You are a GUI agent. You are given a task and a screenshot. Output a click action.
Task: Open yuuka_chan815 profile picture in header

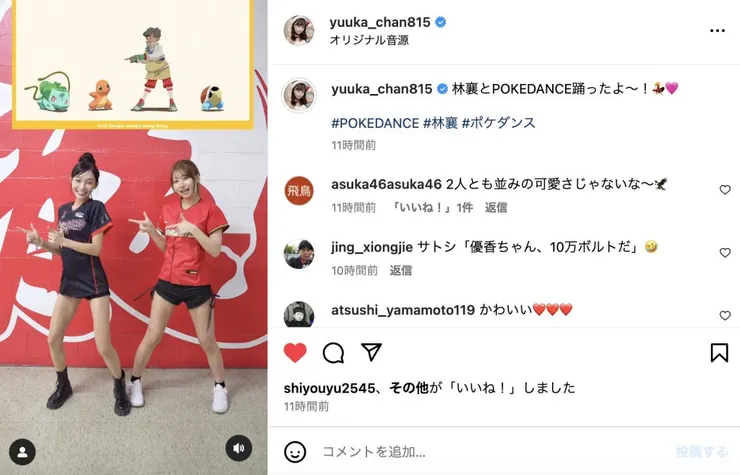point(299,30)
